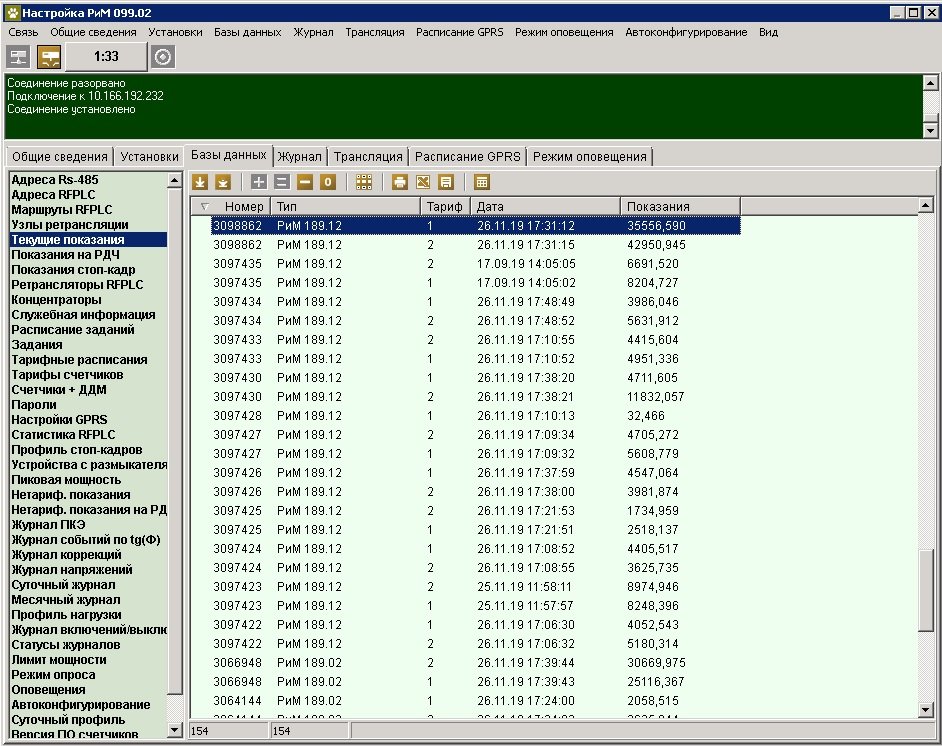The image size is (942, 746).
Task: Click the save file icon
Action: [x=446, y=182]
